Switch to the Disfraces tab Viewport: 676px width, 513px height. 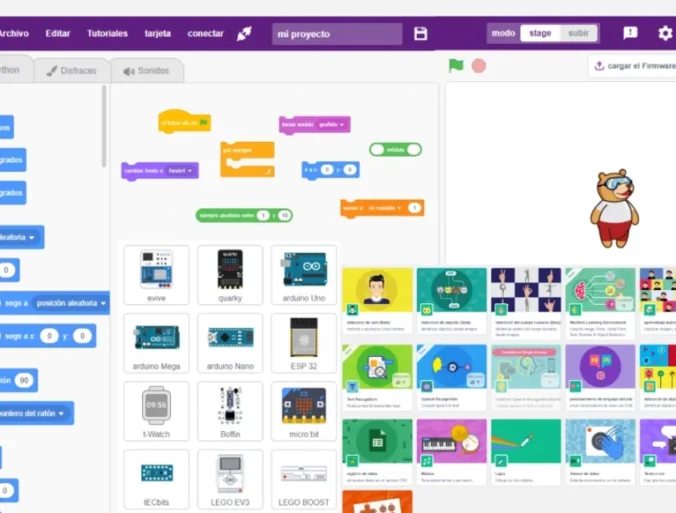pos(72,70)
